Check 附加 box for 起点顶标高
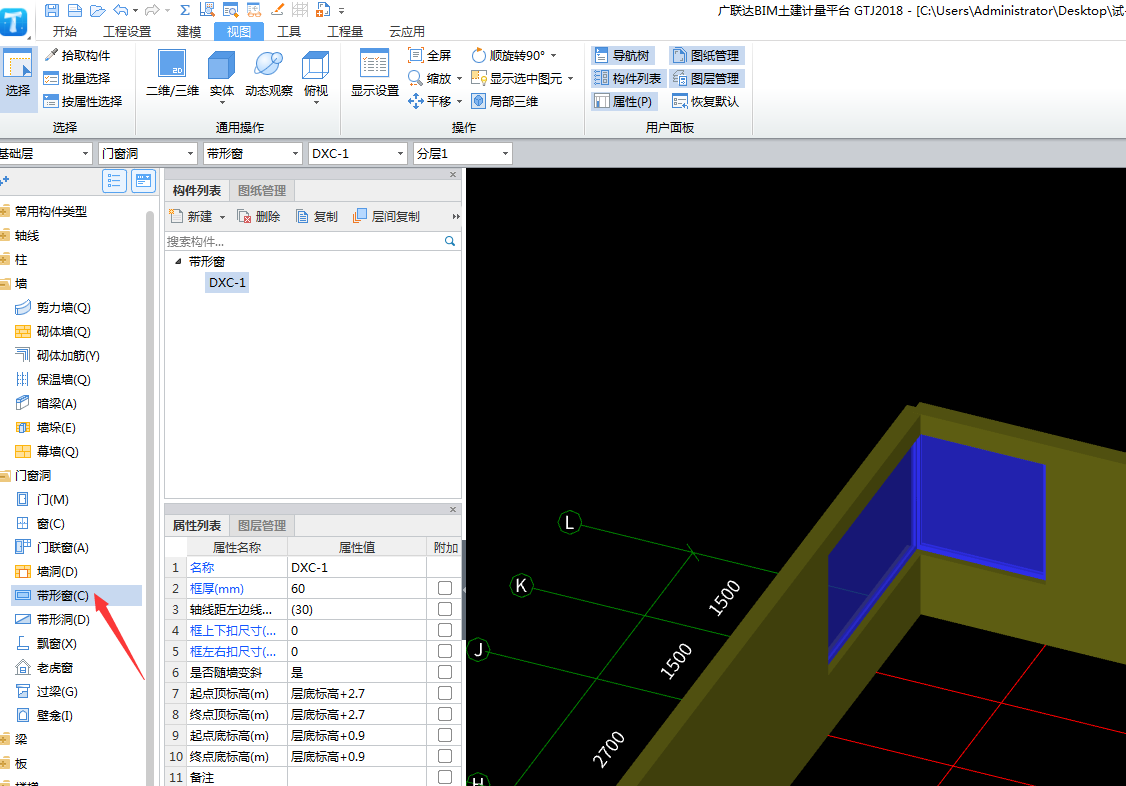This screenshot has width=1126, height=786. [445, 693]
